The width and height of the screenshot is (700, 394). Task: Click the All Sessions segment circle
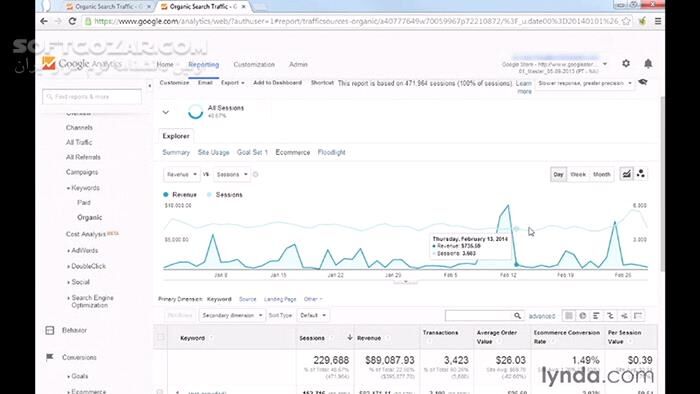[x=196, y=112]
